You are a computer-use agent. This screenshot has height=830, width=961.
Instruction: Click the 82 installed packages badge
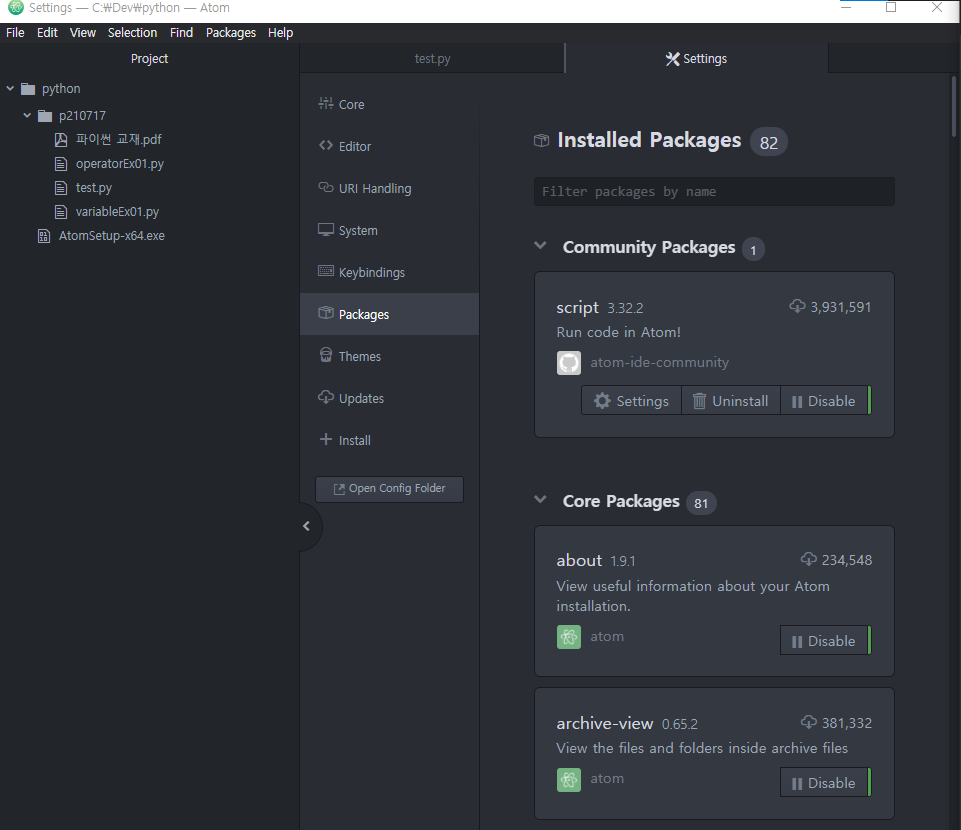click(x=769, y=142)
